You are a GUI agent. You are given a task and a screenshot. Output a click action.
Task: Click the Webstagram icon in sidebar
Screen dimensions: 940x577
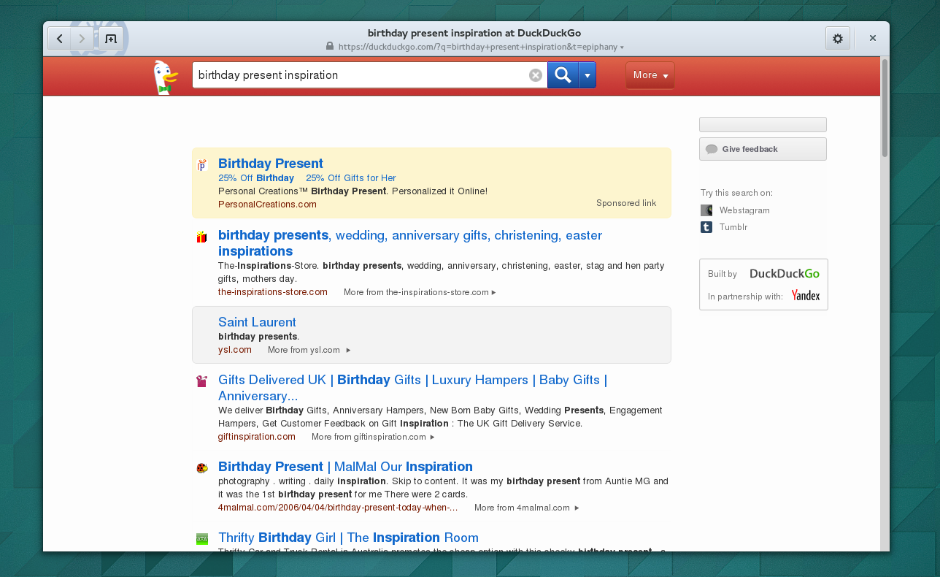click(x=706, y=210)
